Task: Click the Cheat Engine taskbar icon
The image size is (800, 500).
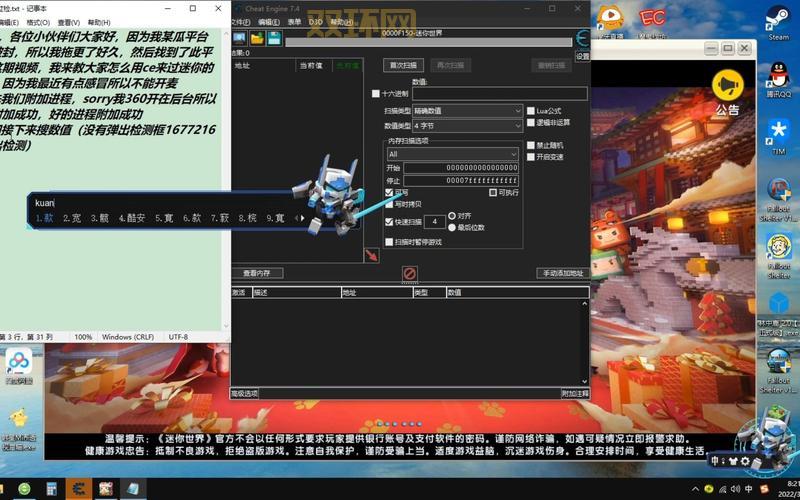Action: click(79, 489)
